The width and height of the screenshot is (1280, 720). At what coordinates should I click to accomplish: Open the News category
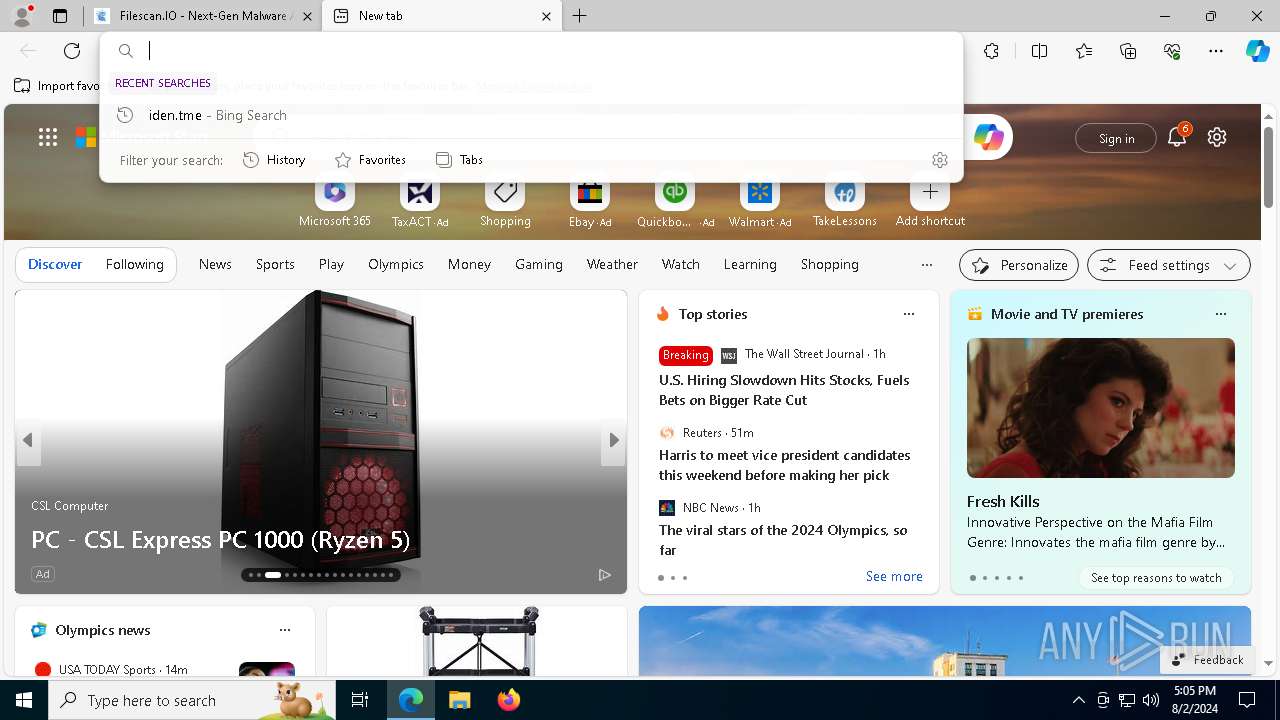(215, 264)
